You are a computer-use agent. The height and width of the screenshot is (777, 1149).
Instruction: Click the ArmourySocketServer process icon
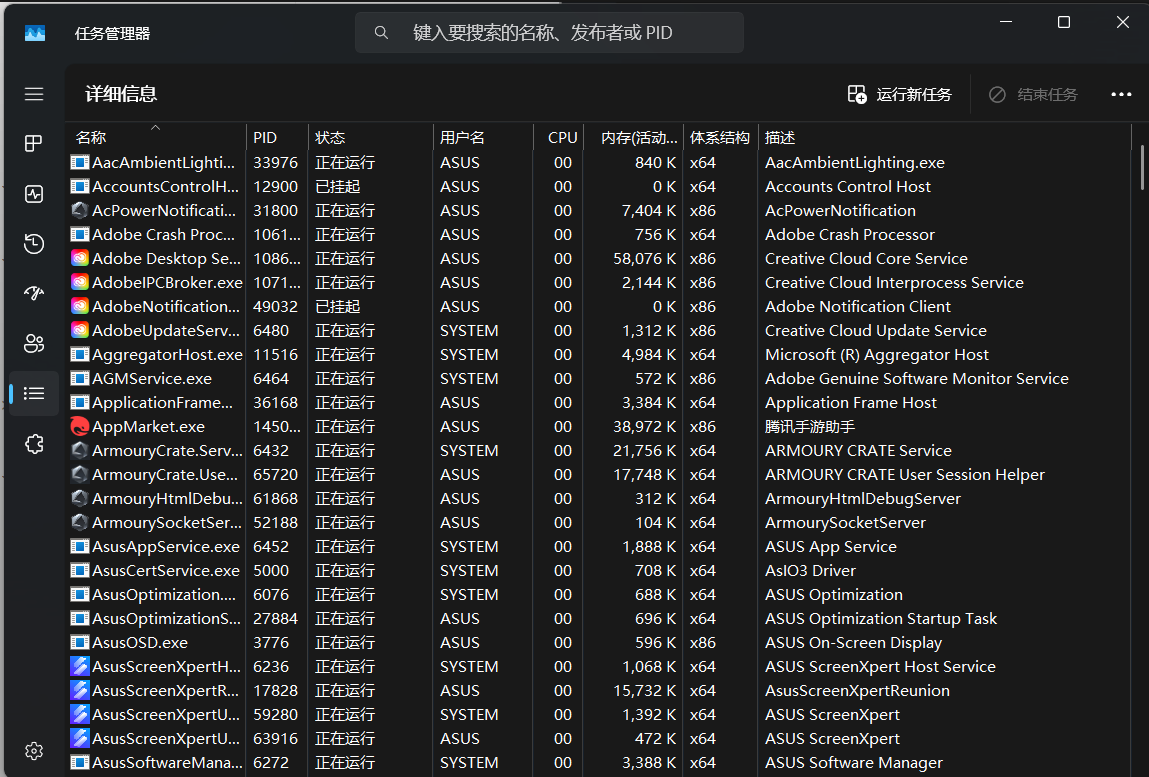coord(80,522)
